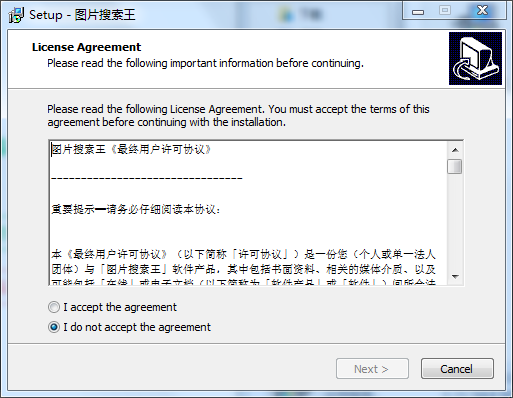
Task: Click the computer installer logo image
Action: [x=475, y=58]
